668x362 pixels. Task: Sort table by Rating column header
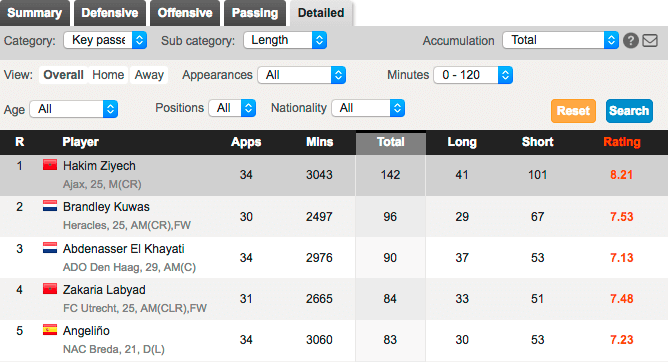622,142
